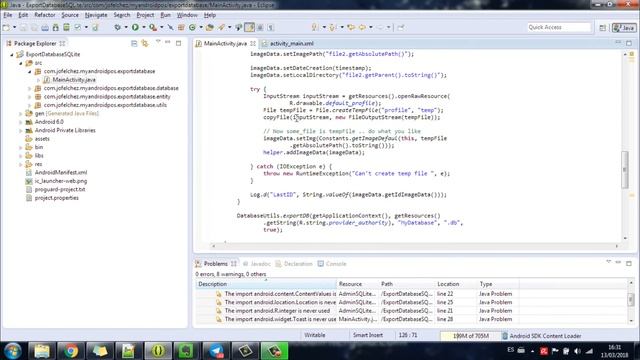The width and height of the screenshot is (640, 360).
Task: Collapse the ExportDatabaseSQLite project node
Action: click(12, 54)
